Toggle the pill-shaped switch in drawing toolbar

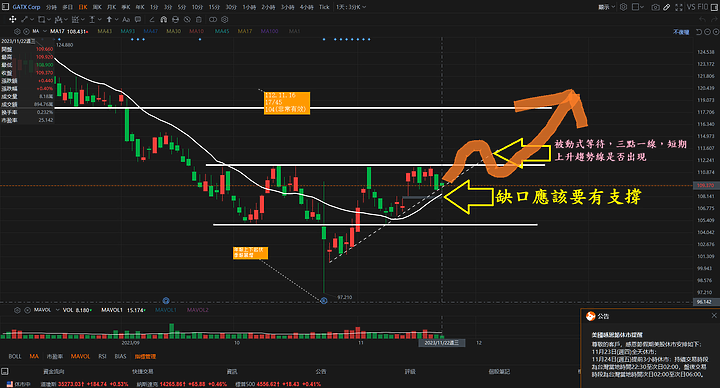coord(213,19)
